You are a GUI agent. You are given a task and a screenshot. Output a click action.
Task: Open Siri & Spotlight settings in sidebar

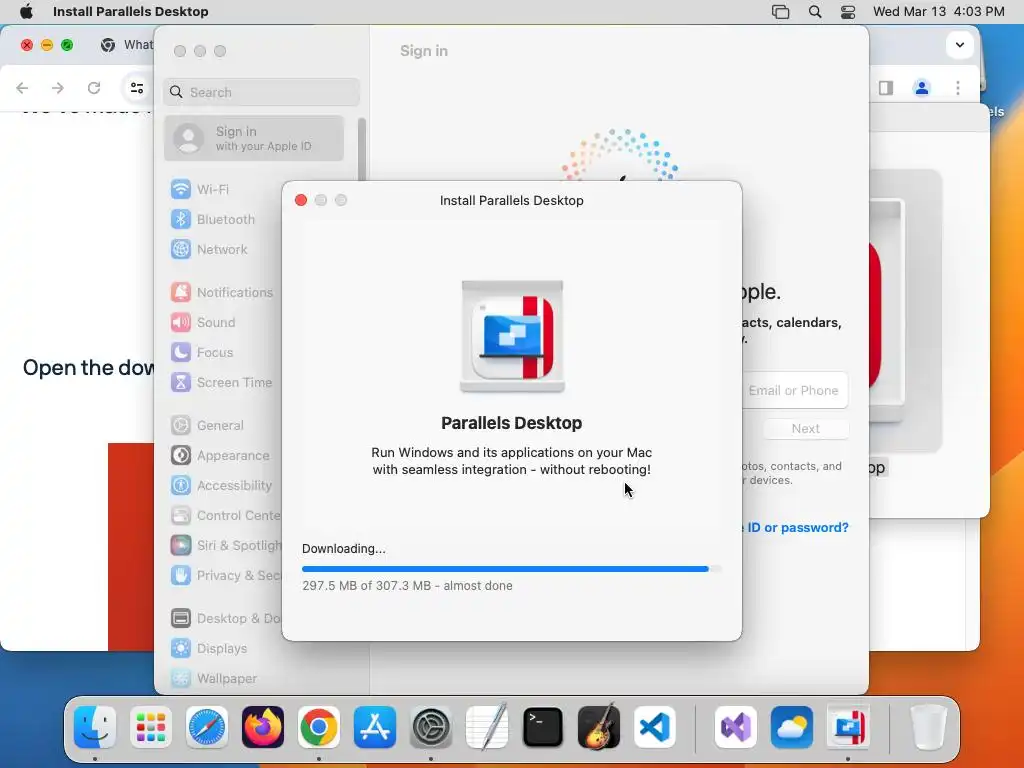225,545
